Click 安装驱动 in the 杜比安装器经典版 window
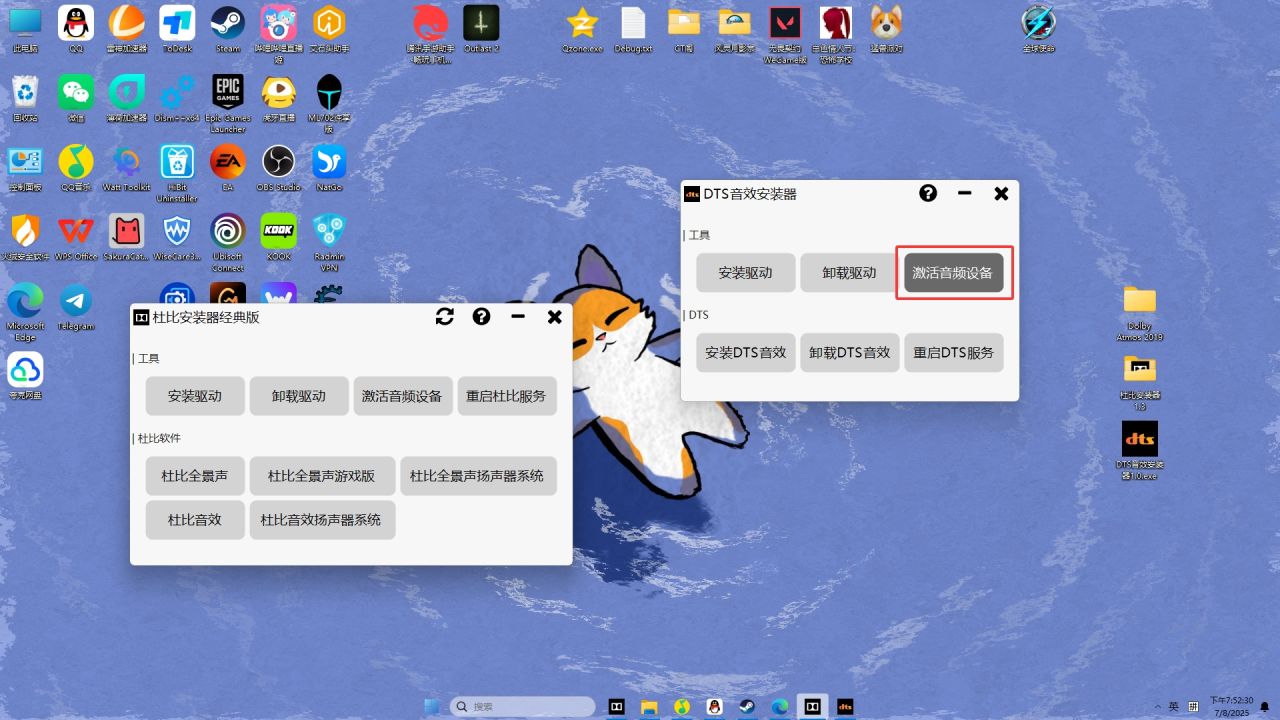The width and height of the screenshot is (1280, 720). point(195,396)
